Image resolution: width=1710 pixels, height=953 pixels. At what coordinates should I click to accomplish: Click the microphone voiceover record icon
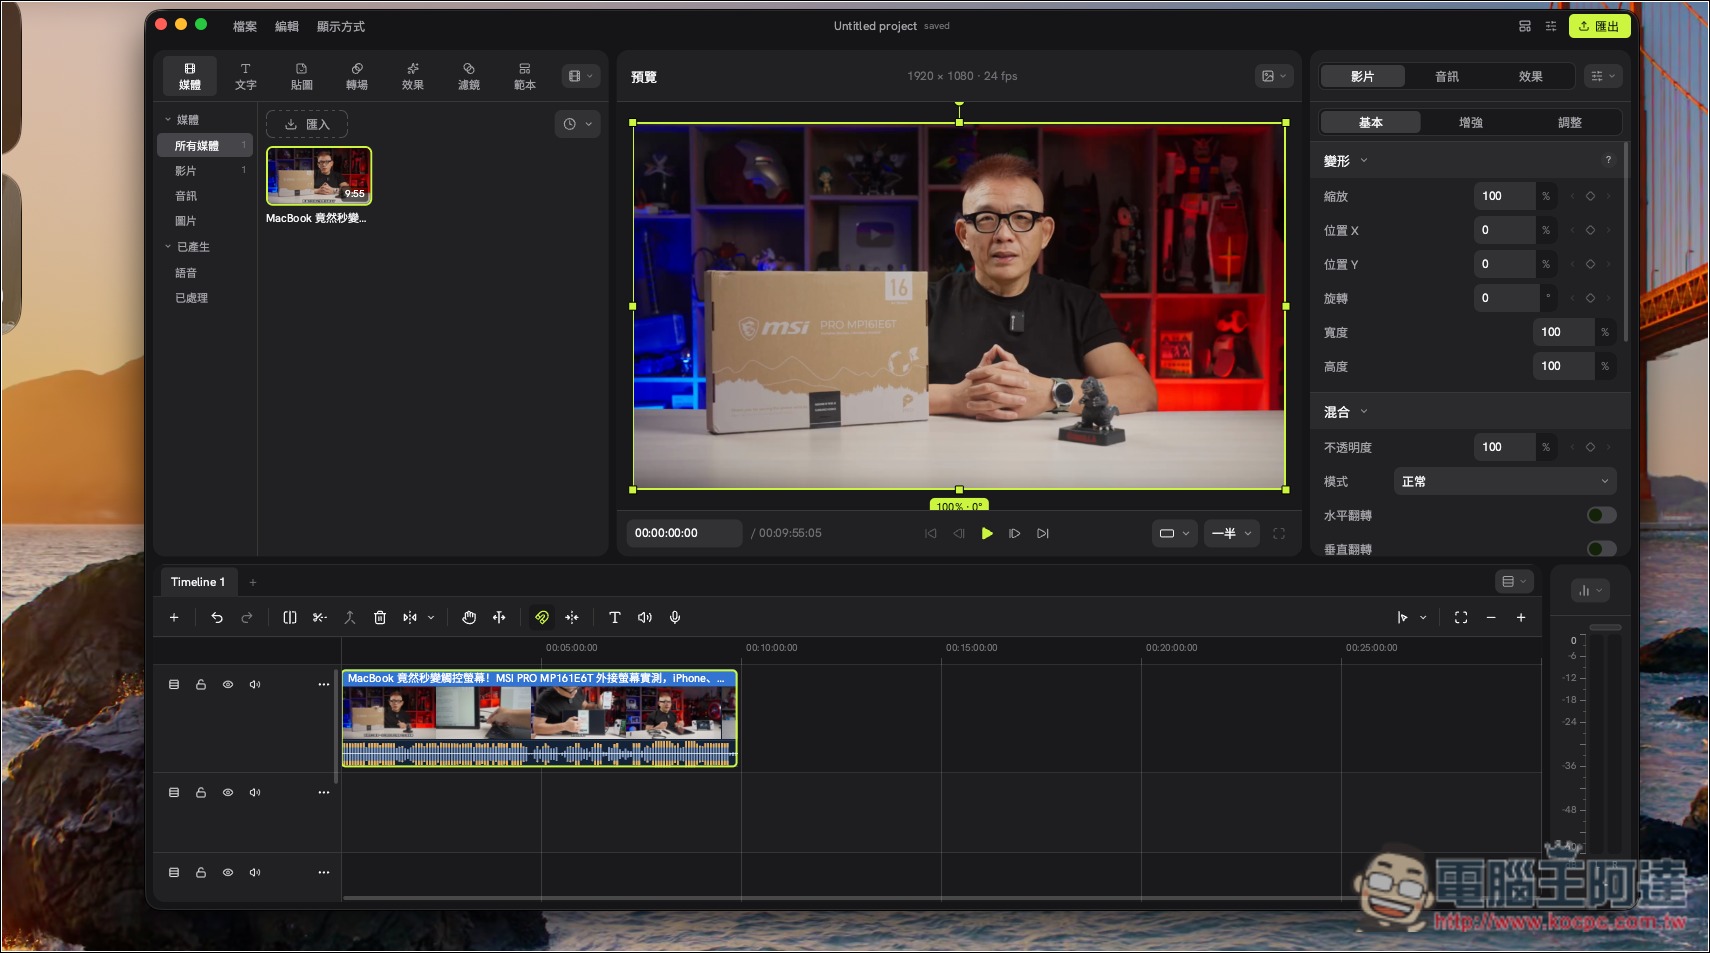[x=675, y=618]
